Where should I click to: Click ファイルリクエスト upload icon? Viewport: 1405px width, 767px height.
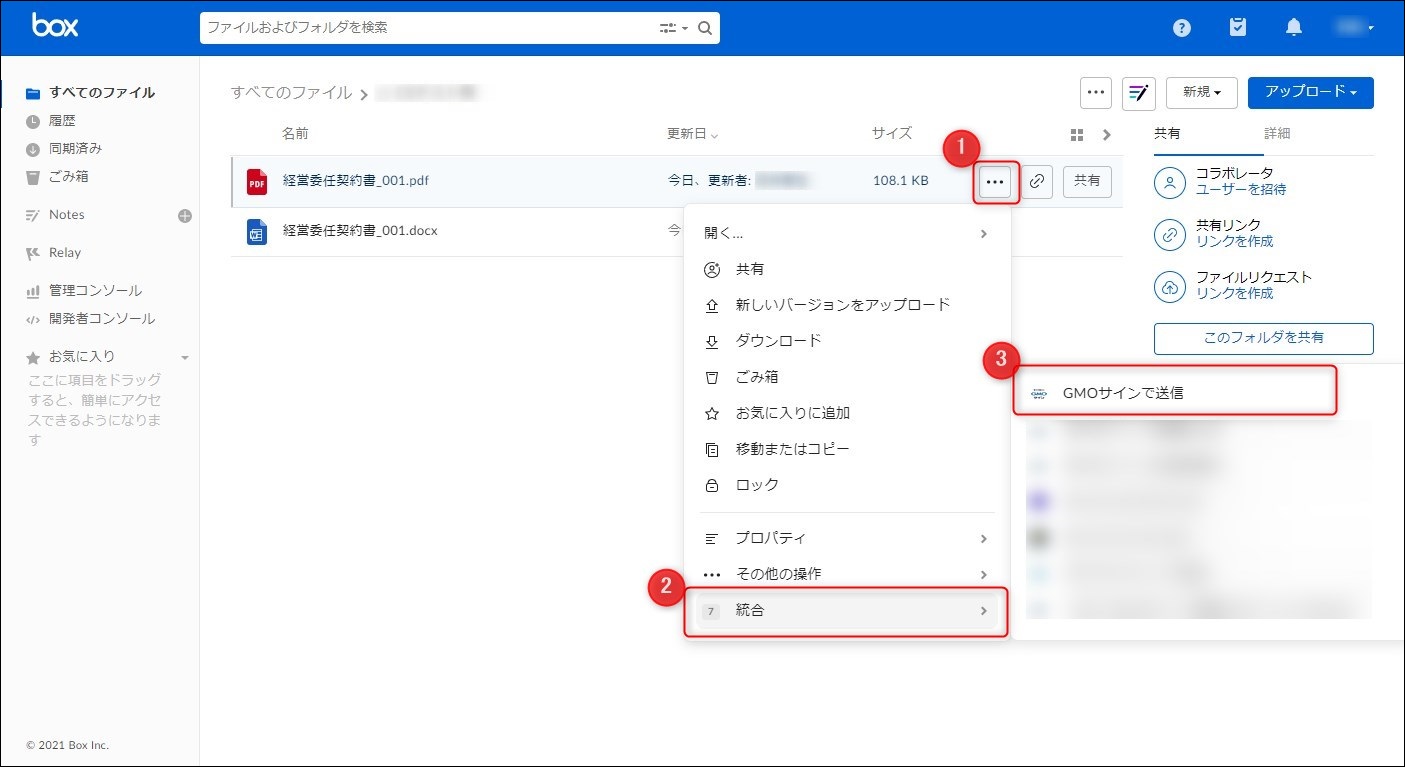[x=1169, y=286]
